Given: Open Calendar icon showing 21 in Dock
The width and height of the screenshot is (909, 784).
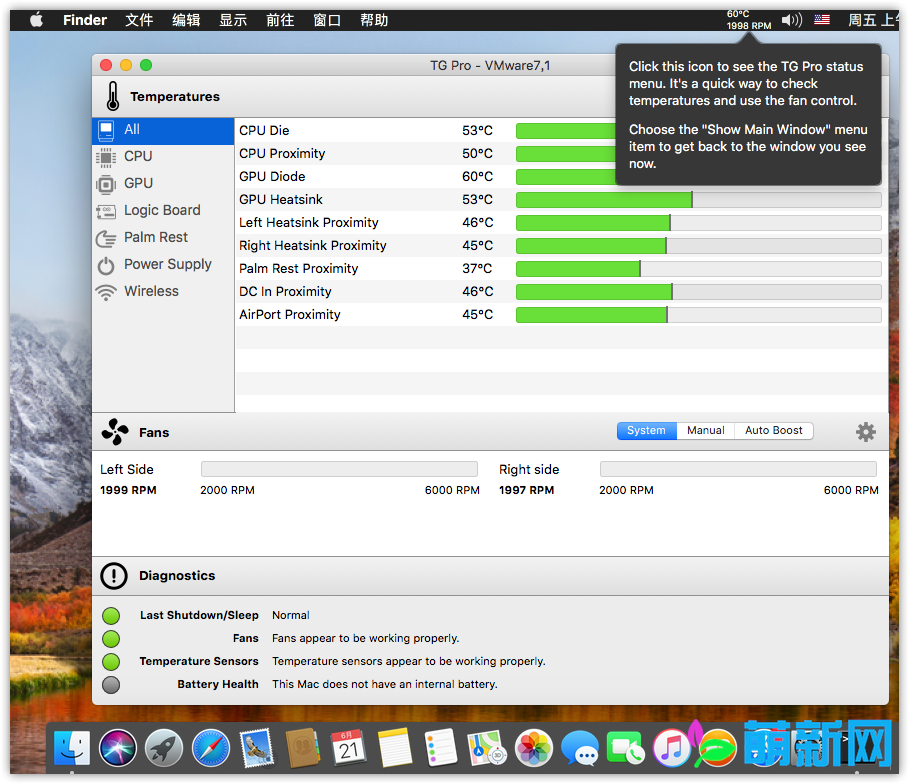Looking at the screenshot, I should (349, 748).
